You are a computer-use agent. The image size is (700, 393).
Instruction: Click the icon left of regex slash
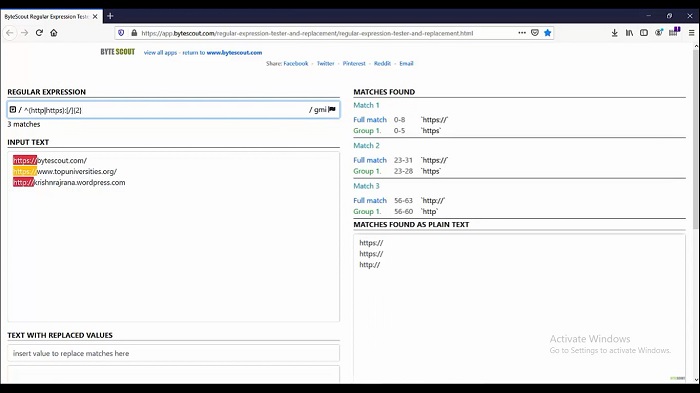(13, 109)
